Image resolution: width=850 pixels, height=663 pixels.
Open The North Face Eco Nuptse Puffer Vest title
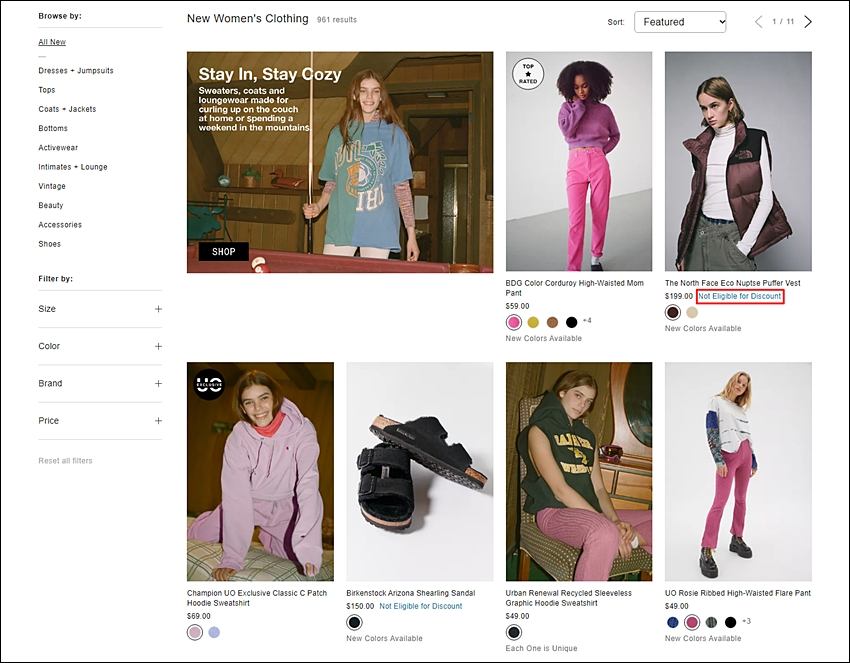point(733,283)
